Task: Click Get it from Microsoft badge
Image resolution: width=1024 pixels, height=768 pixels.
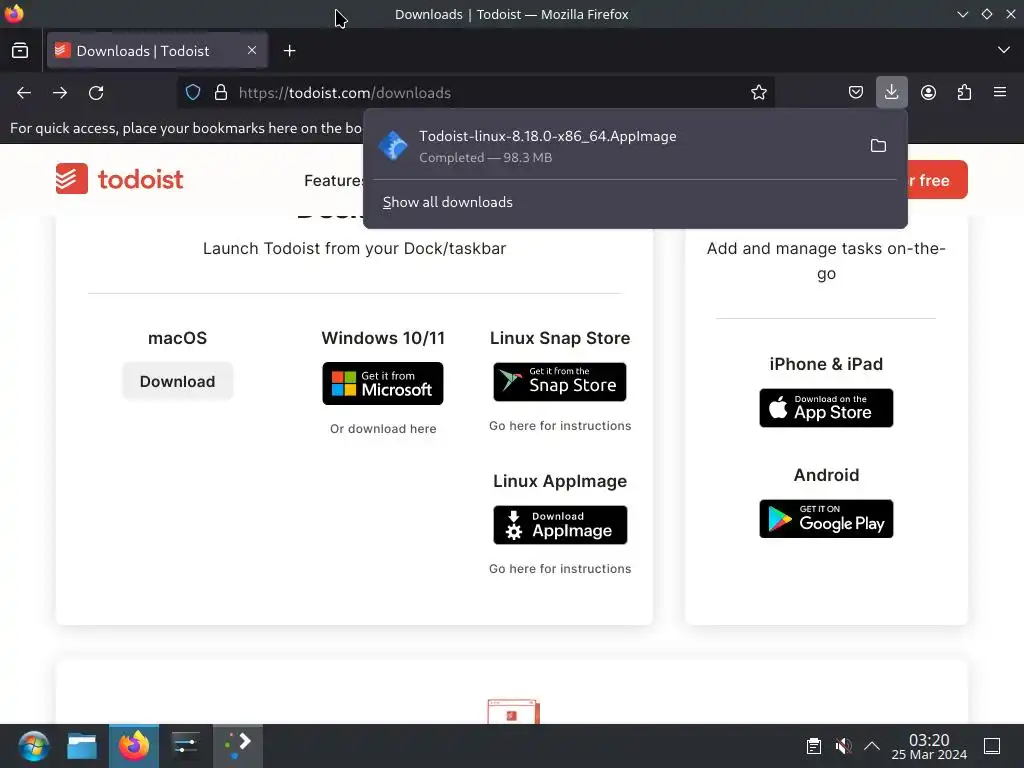Action: tap(383, 383)
